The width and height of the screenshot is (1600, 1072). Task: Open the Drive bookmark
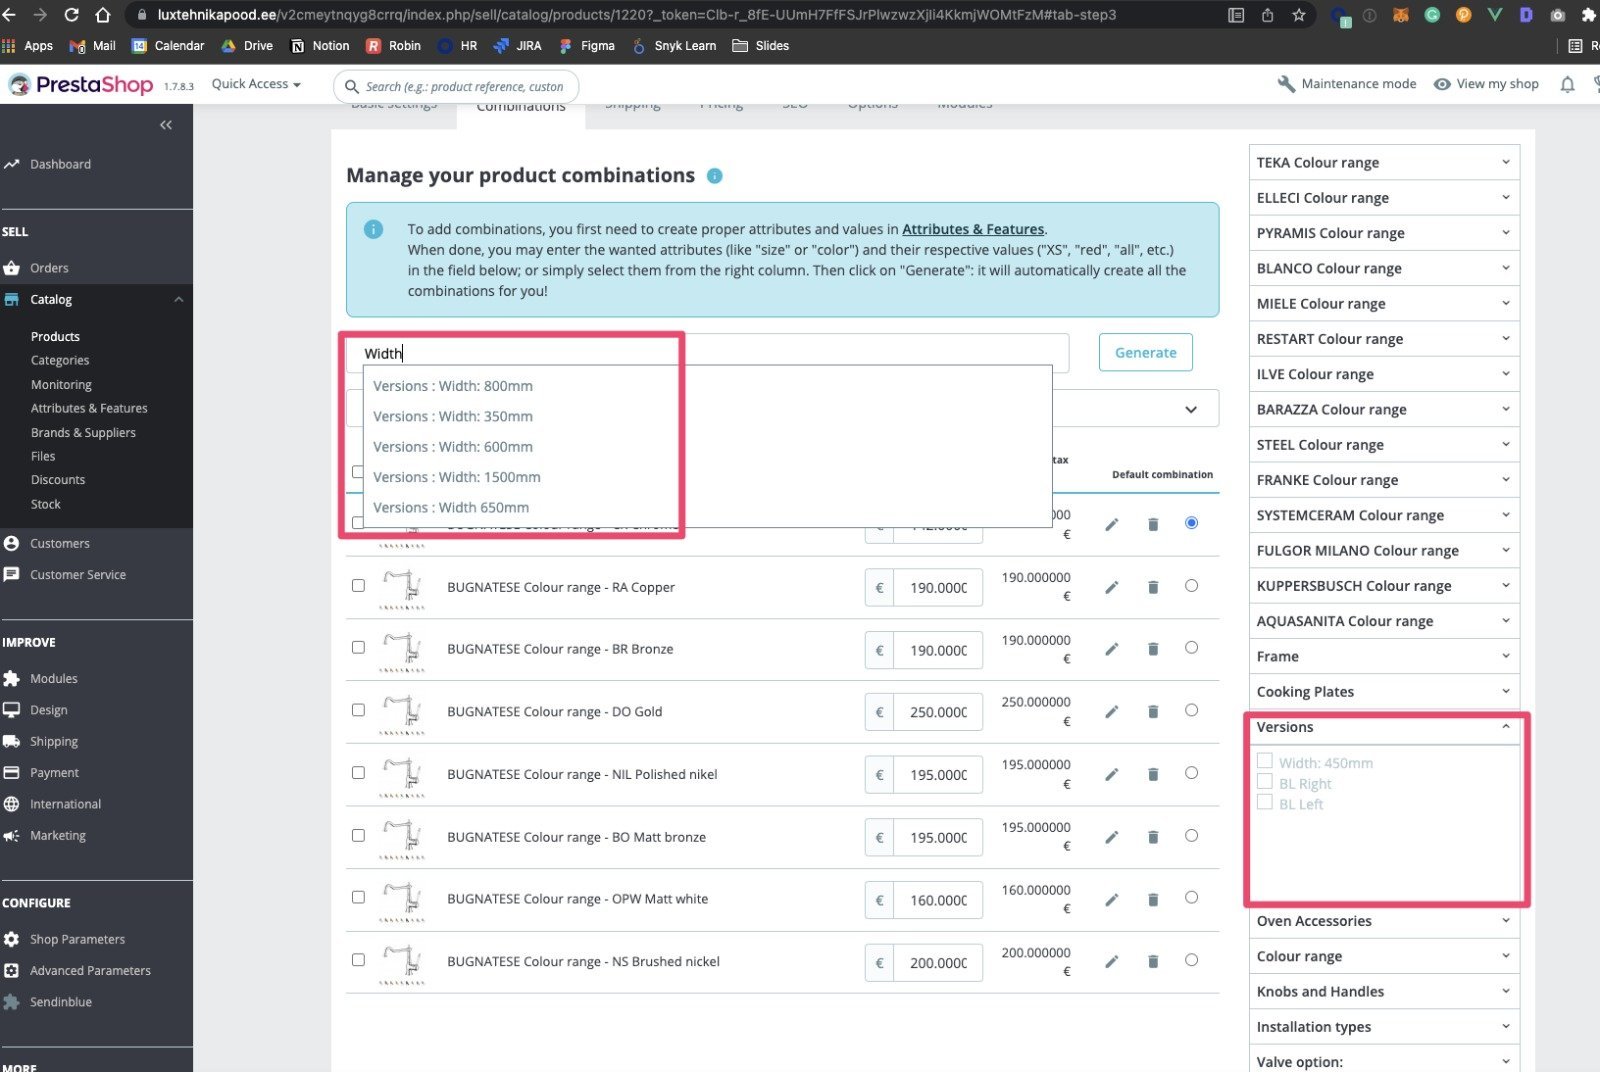point(247,46)
